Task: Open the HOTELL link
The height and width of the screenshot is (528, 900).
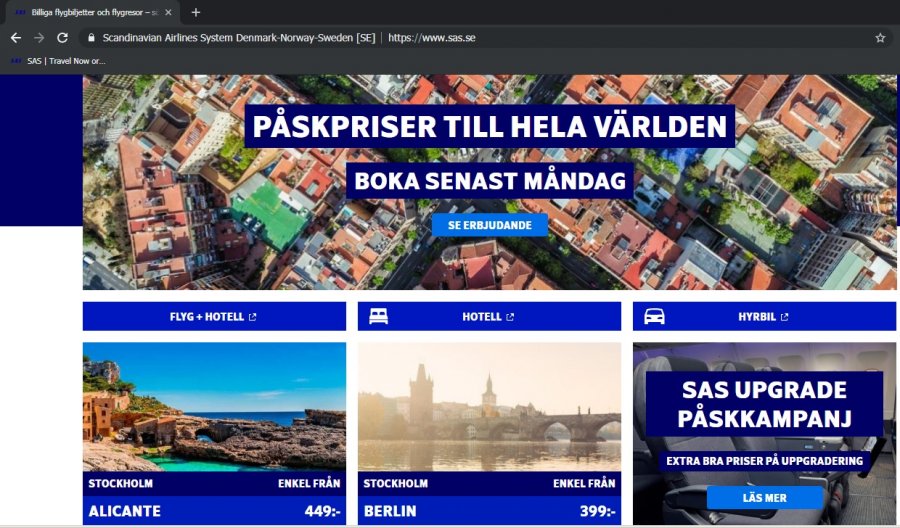Action: click(489, 316)
